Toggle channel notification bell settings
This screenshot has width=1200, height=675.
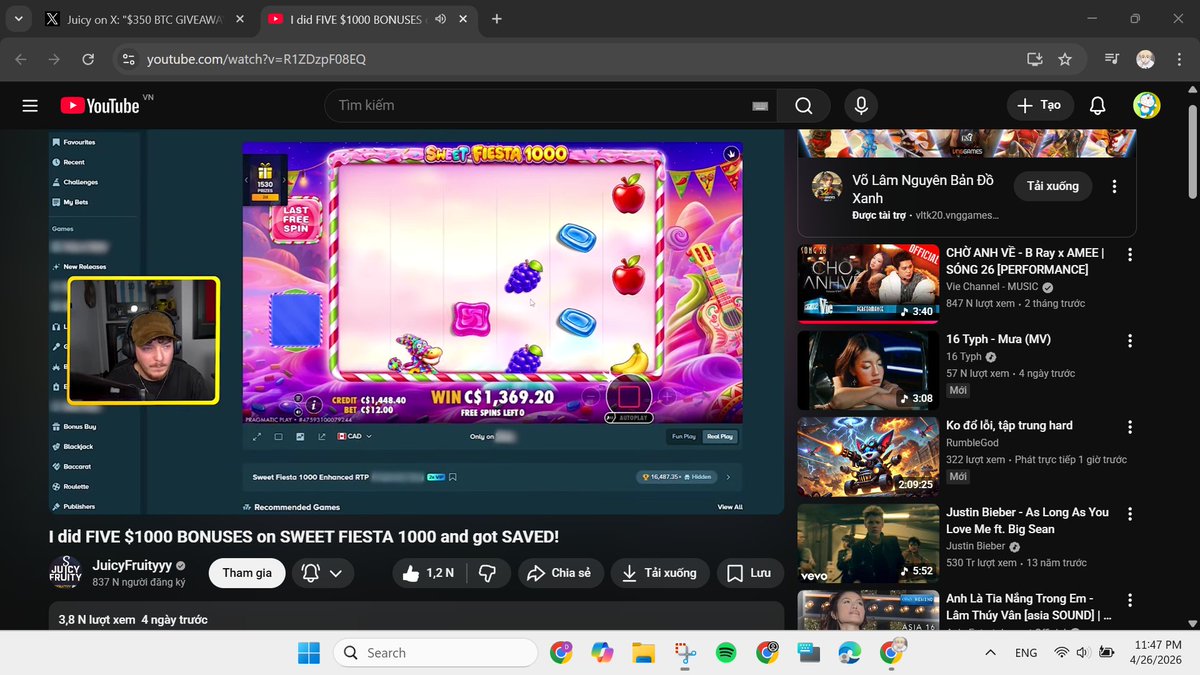[322, 573]
